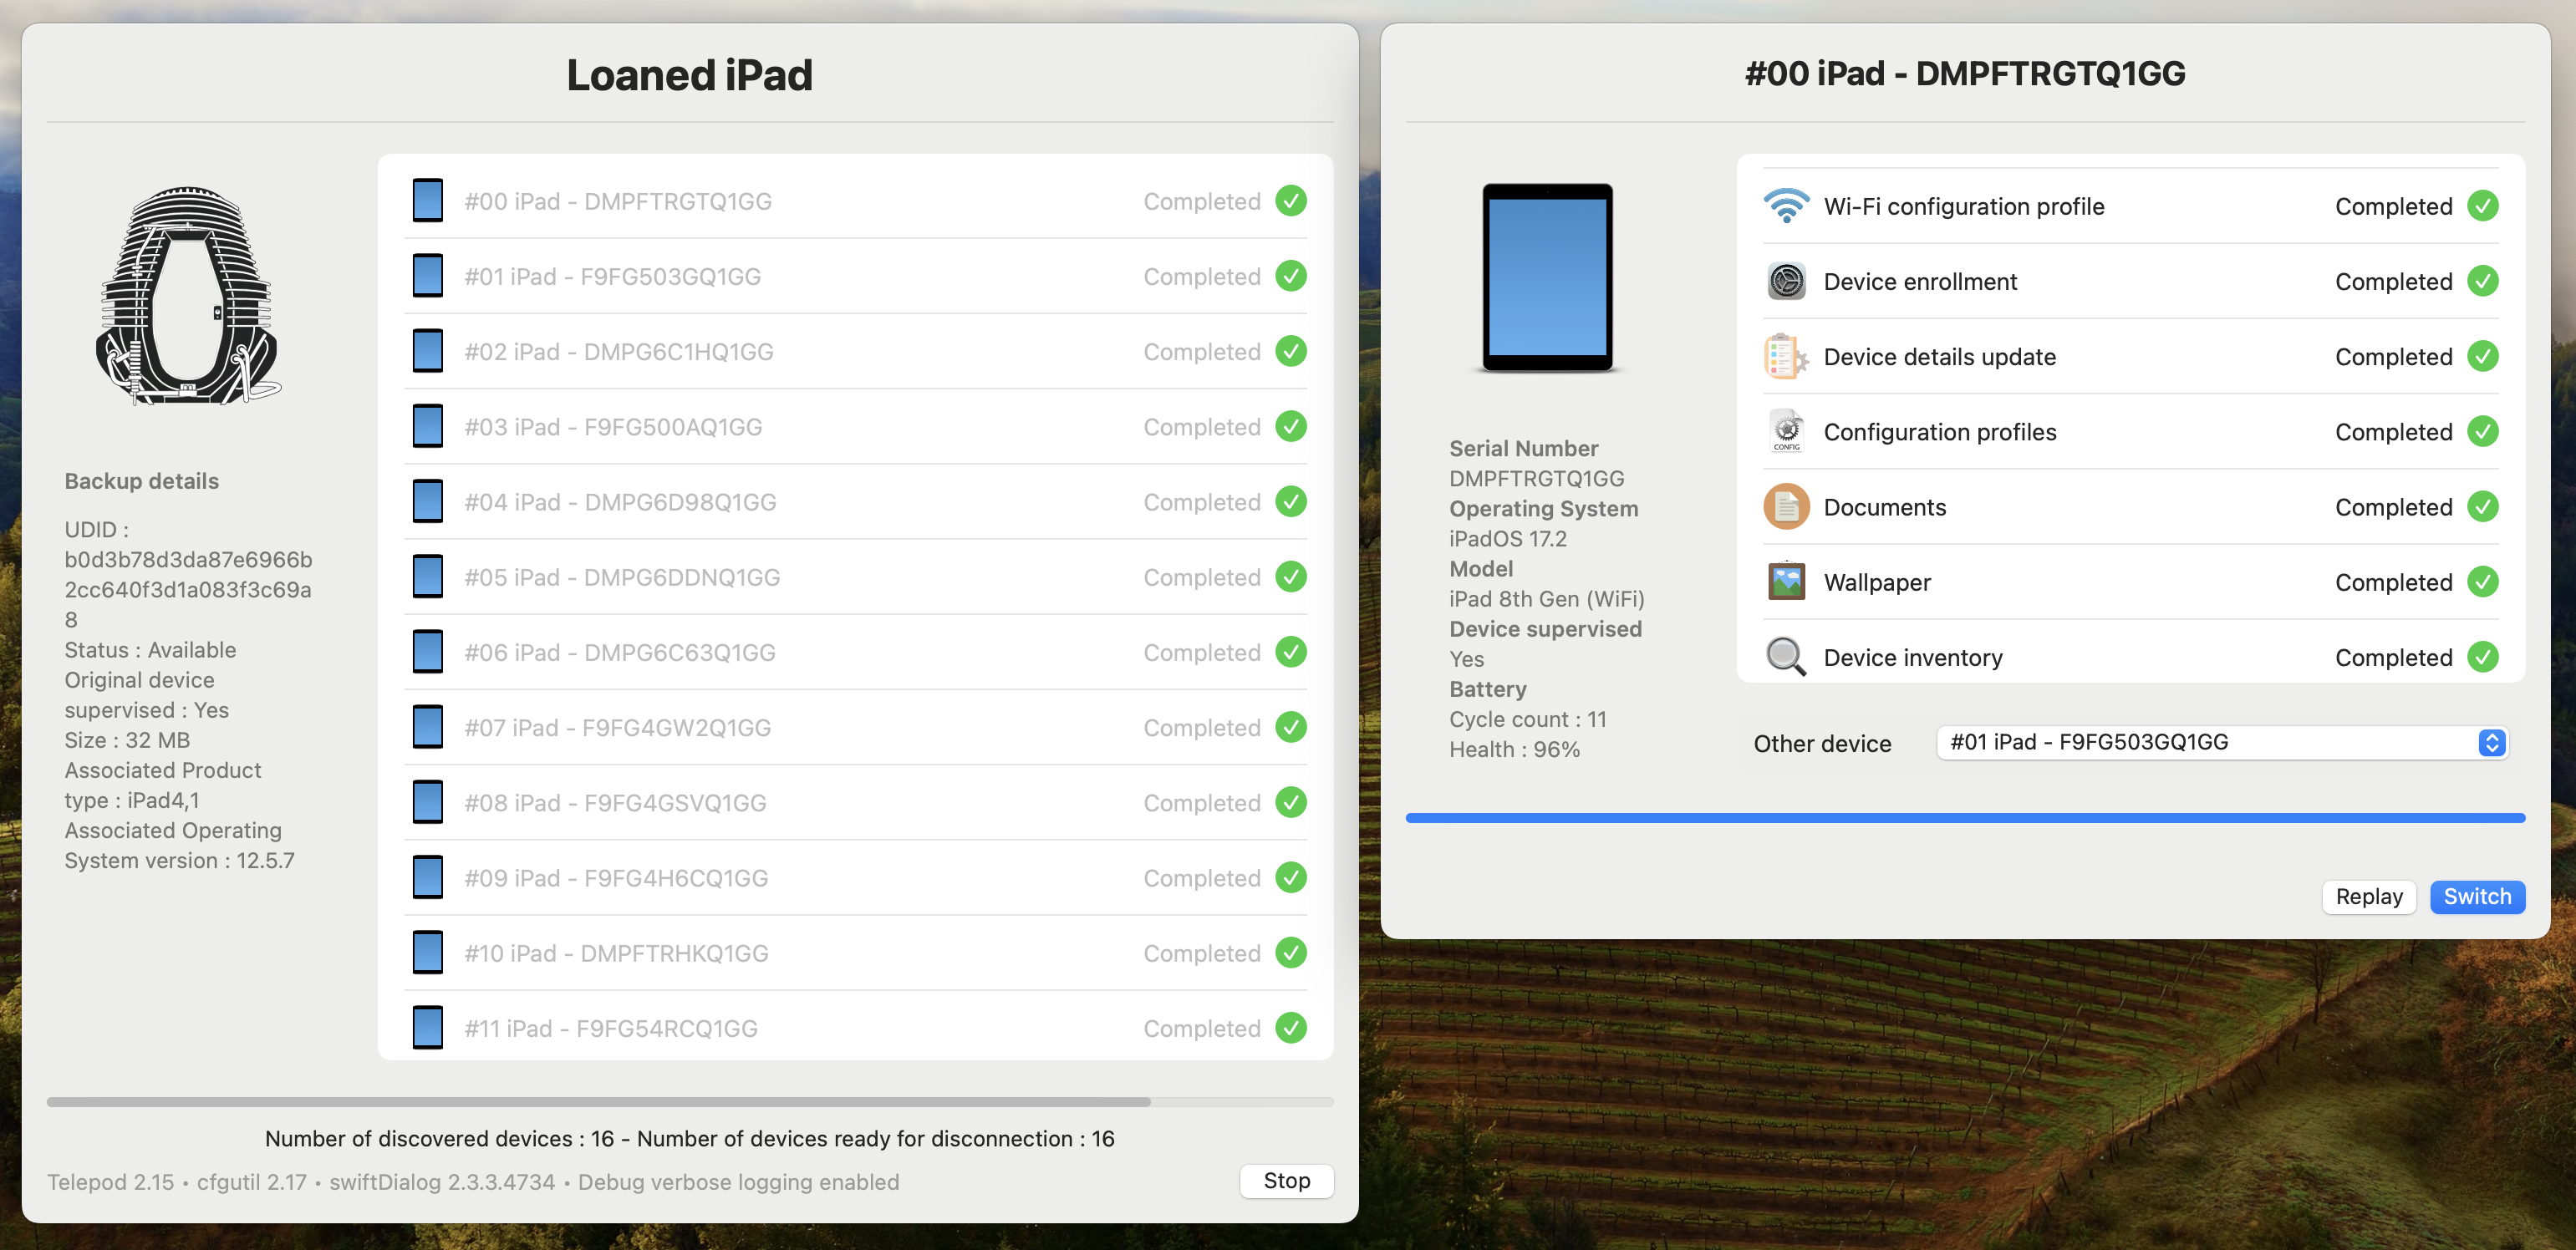This screenshot has height=1250, width=2576.
Task: Click the 'Configuration profiles' step label
Action: (x=1940, y=432)
